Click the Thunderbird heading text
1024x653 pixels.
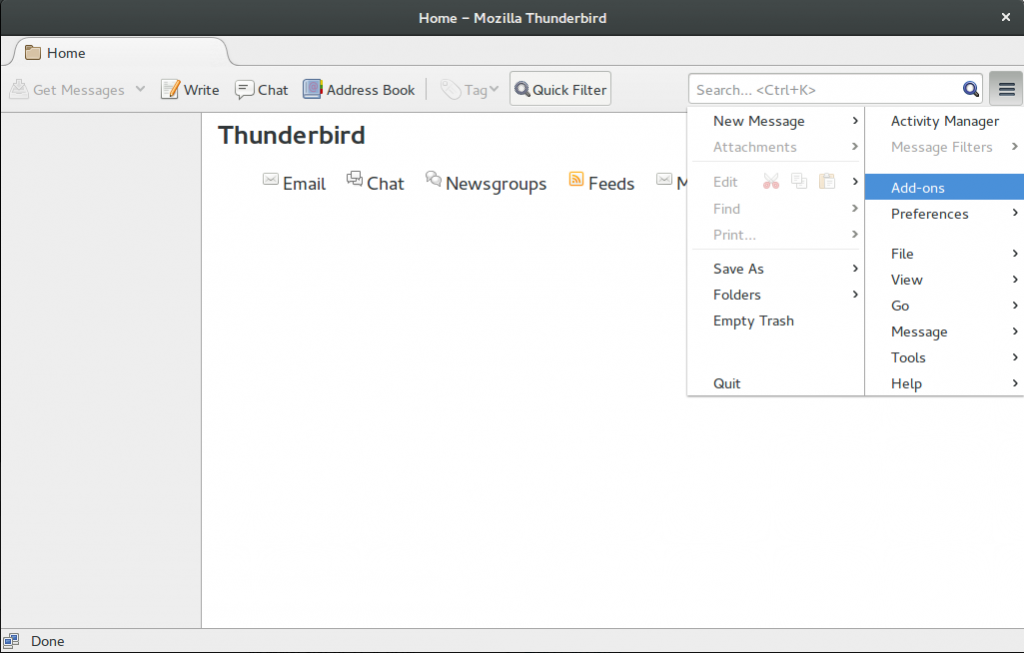coord(291,135)
